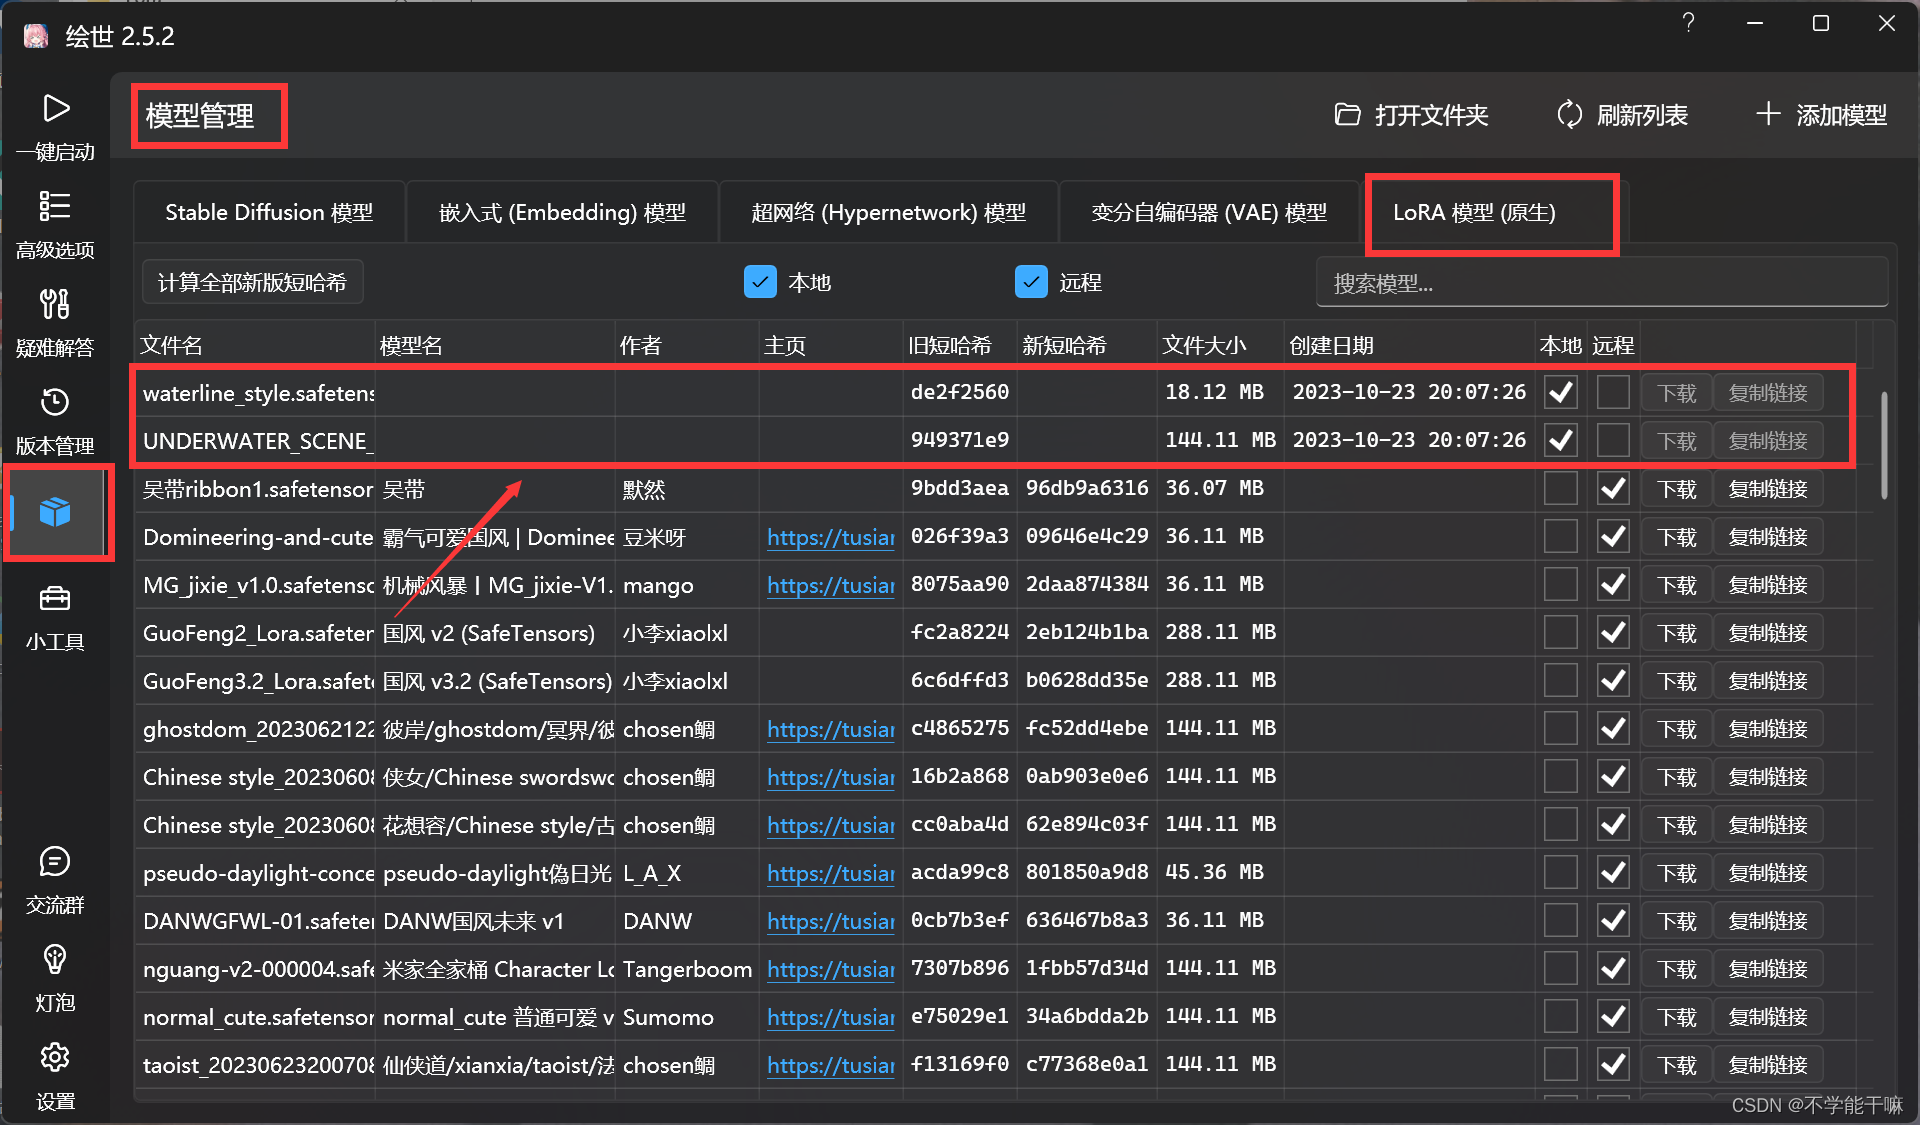Switch to 变分自编码器 (VAE) 模型 tab
Viewport: 1920px width, 1125px height.
[1209, 212]
